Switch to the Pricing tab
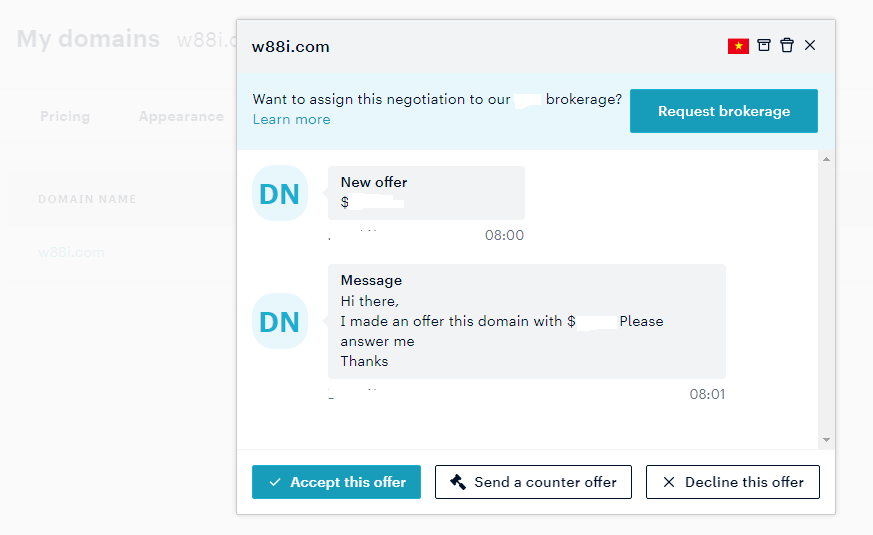873x535 pixels. coord(65,116)
